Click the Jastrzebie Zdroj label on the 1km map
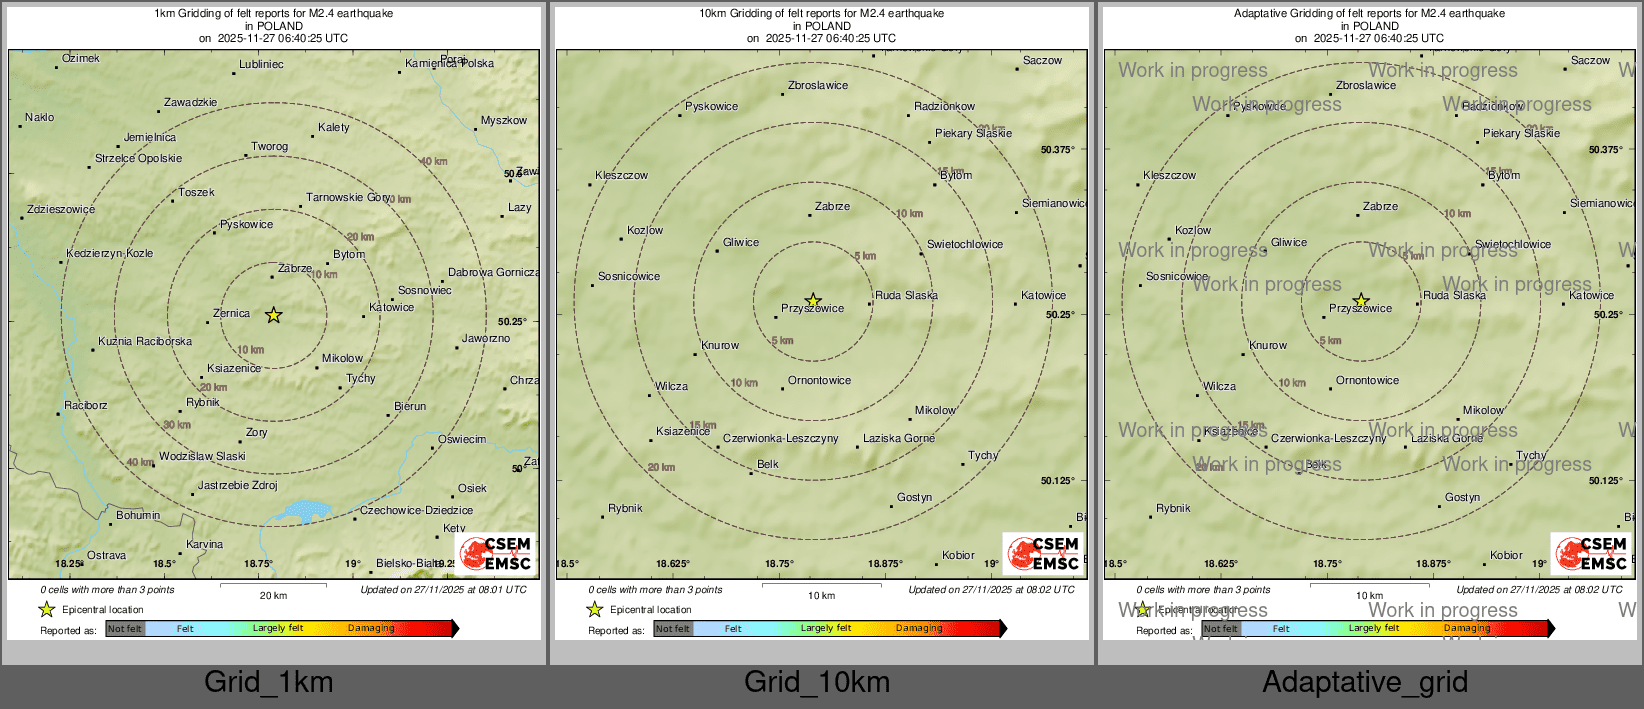The height and width of the screenshot is (709, 1644). click(238, 485)
